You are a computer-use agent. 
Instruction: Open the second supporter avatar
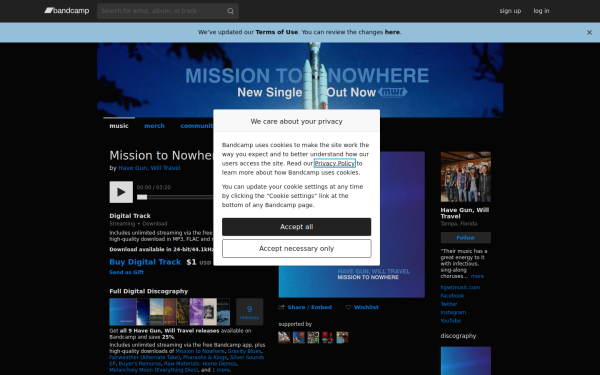coord(298,338)
